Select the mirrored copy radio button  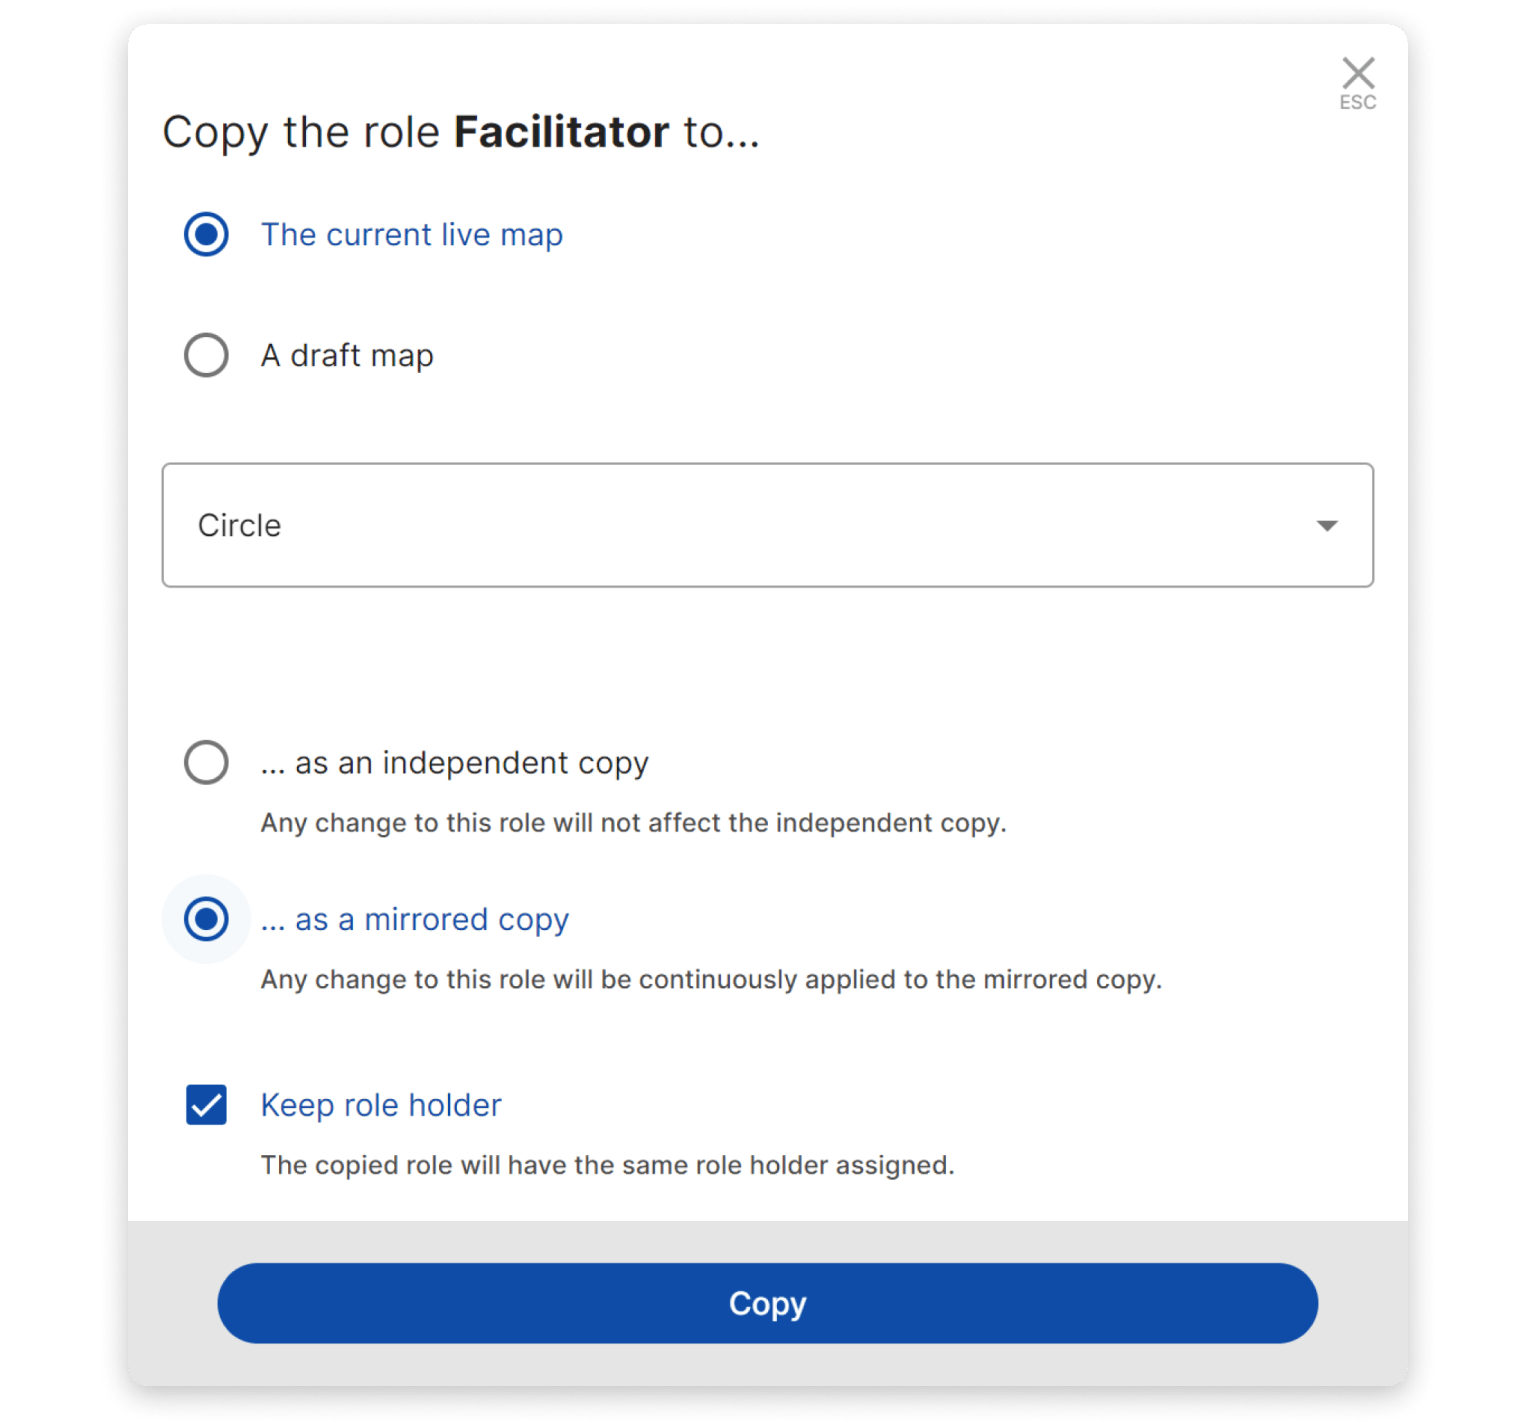[x=206, y=919]
